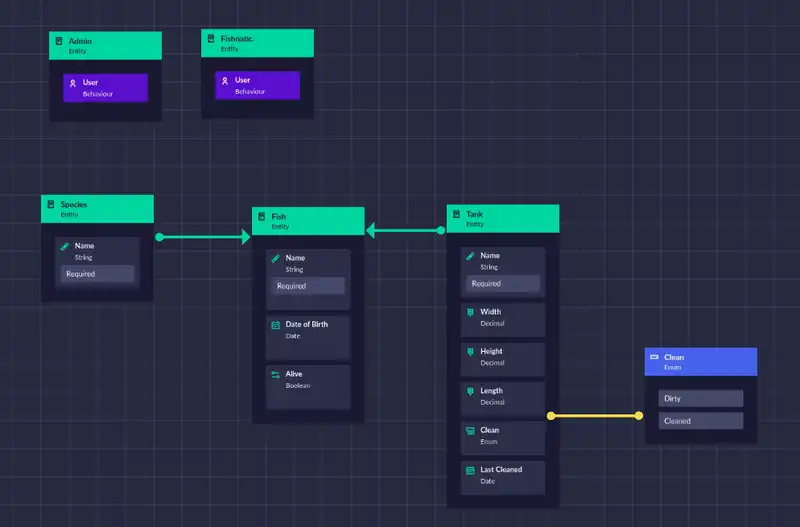The height and width of the screenshot is (527, 800).
Task: Click the green connector dot beside Species
Action: (159, 237)
